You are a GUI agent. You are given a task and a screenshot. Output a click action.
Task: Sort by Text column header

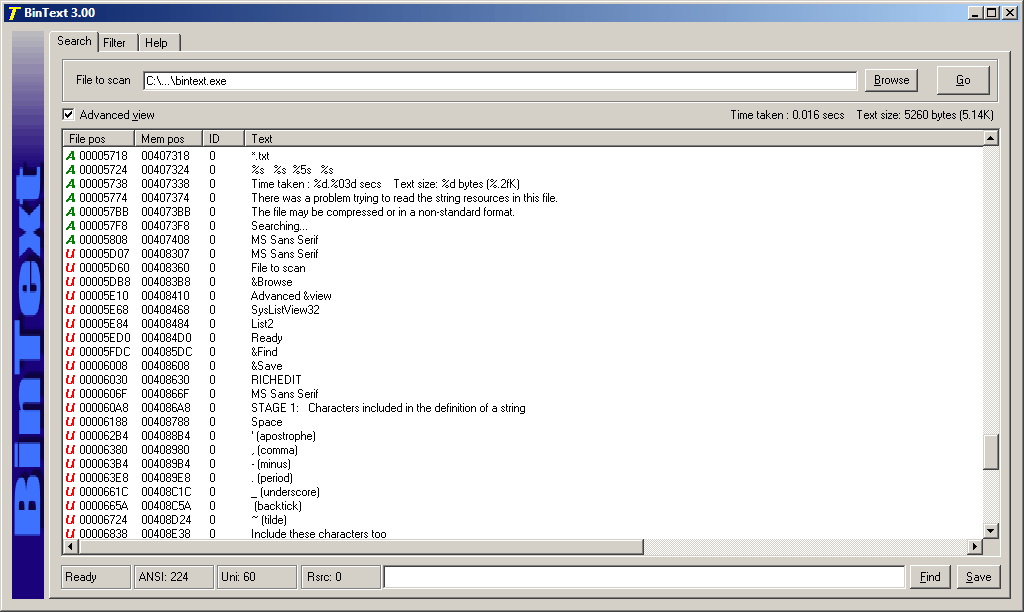point(614,138)
